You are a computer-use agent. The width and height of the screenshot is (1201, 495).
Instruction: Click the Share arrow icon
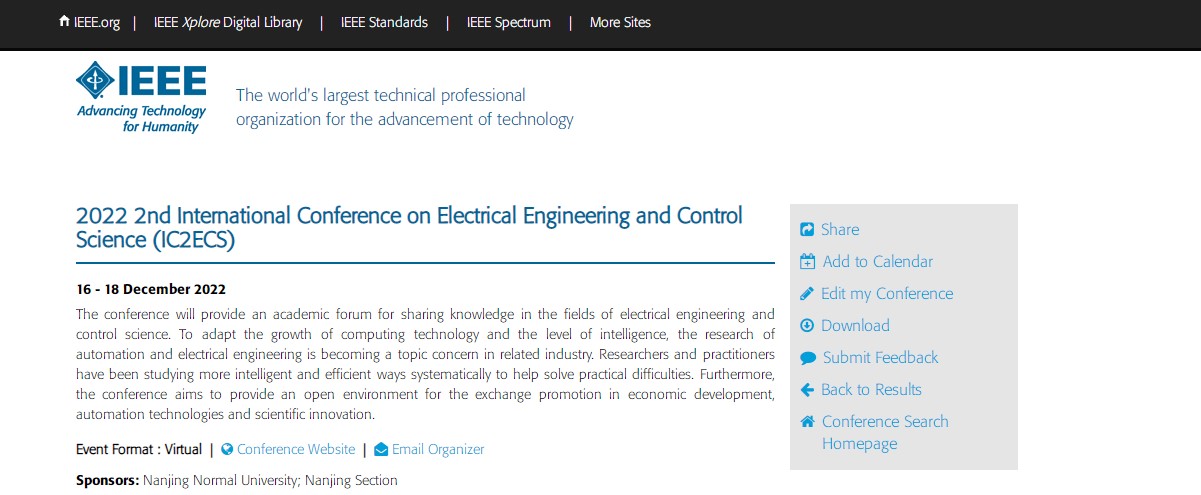808,230
